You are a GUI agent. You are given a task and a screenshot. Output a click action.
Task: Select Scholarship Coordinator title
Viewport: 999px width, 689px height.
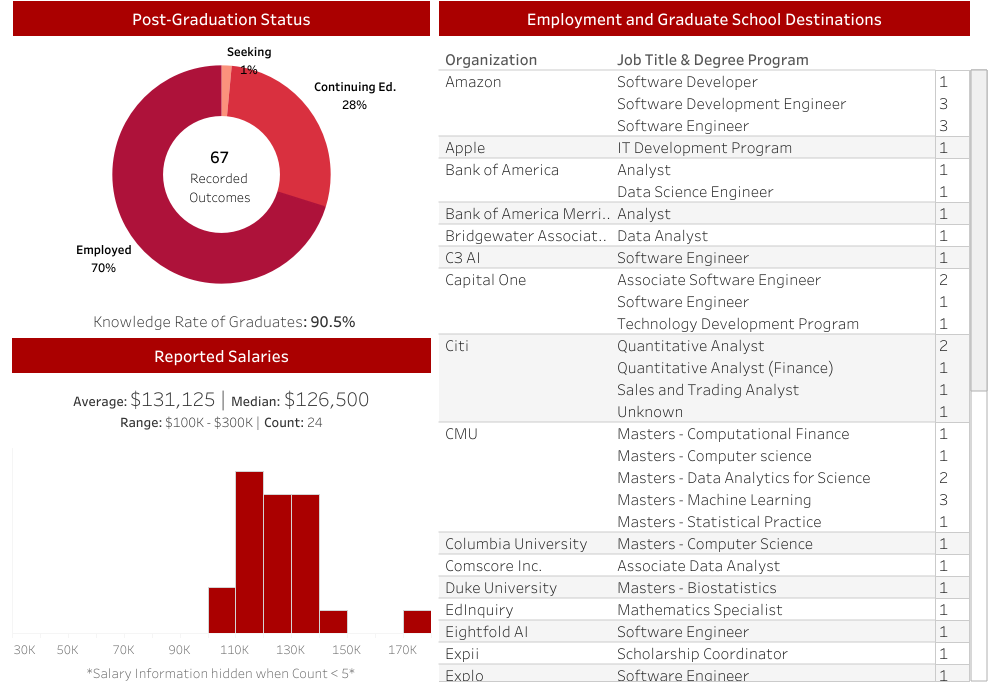(x=701, y=654)
